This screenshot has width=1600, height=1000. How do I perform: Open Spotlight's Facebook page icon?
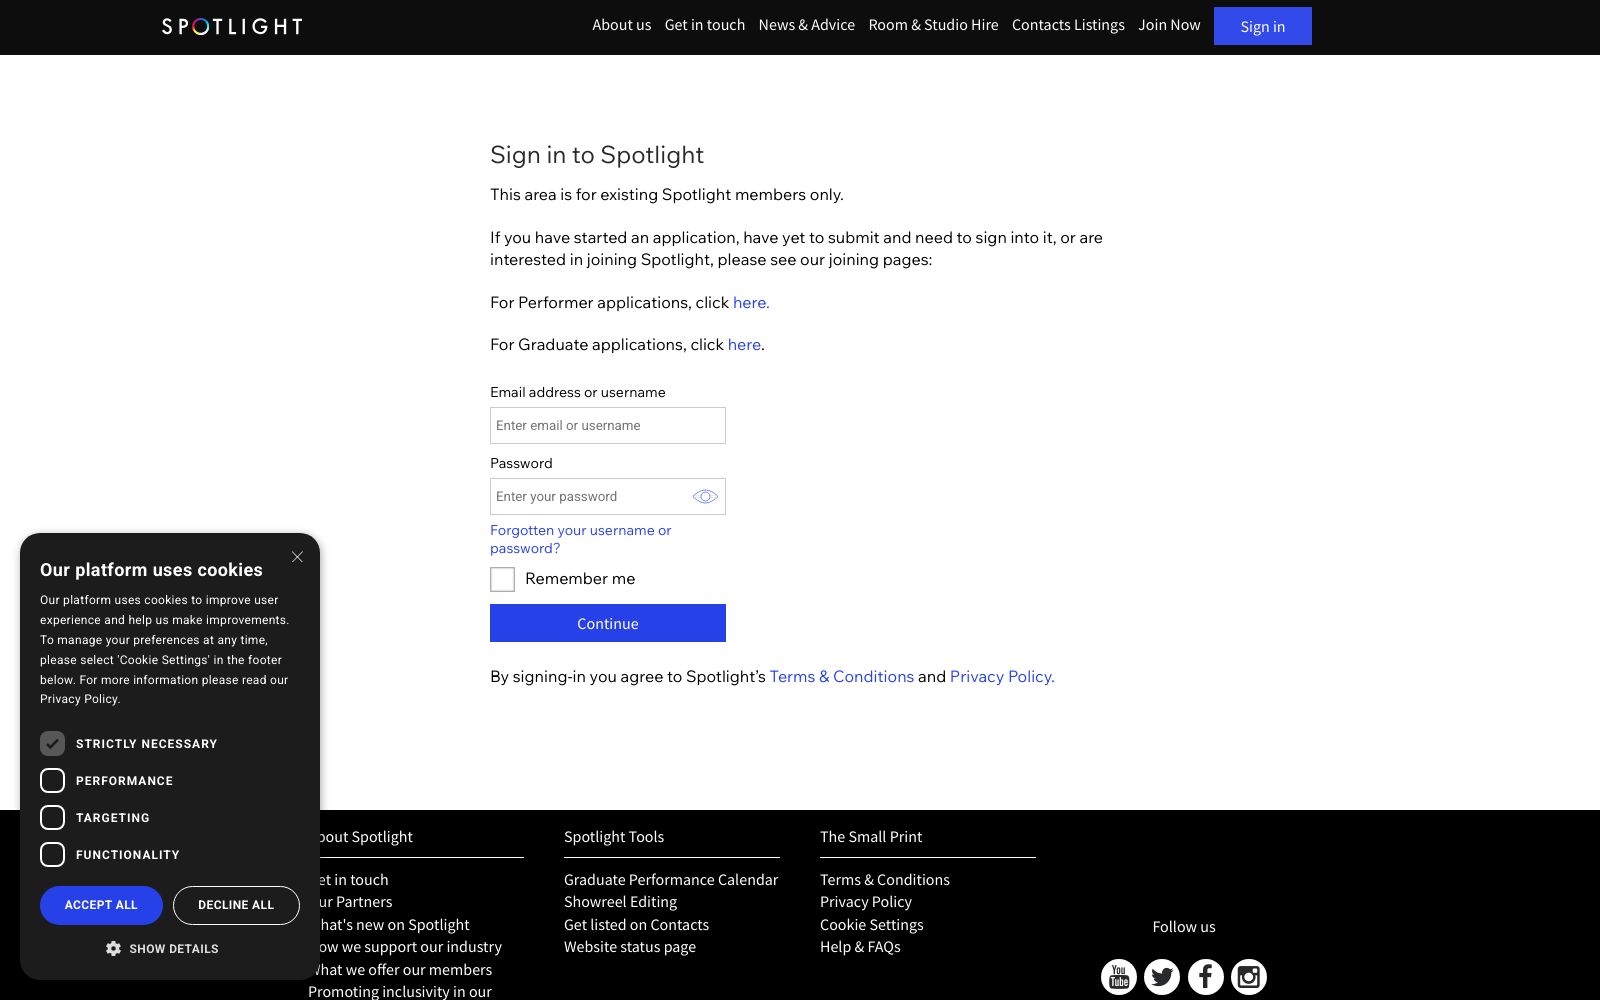pos(1206,976)
